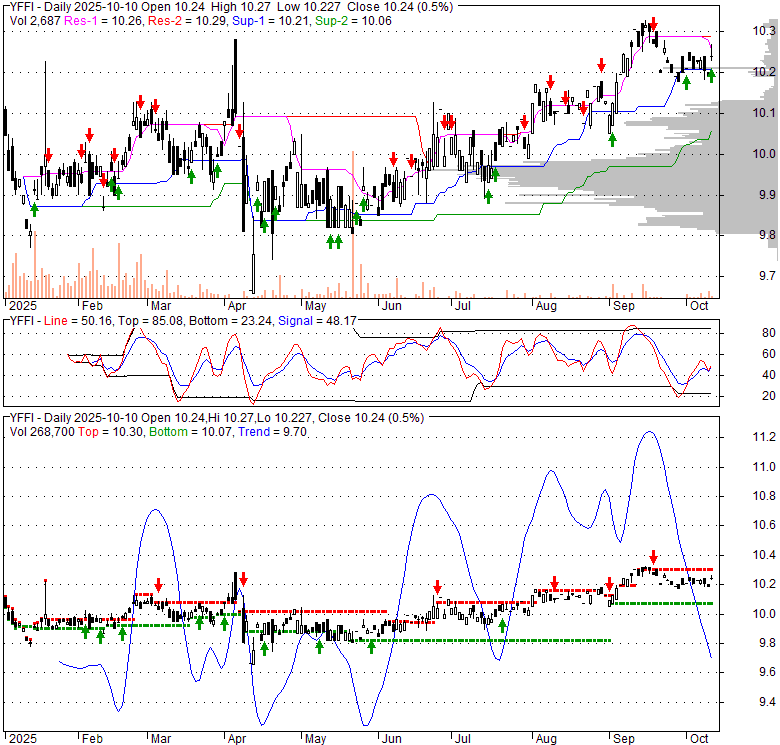Click the 10.3 price label on top chart axis

(x=764, y=31)
